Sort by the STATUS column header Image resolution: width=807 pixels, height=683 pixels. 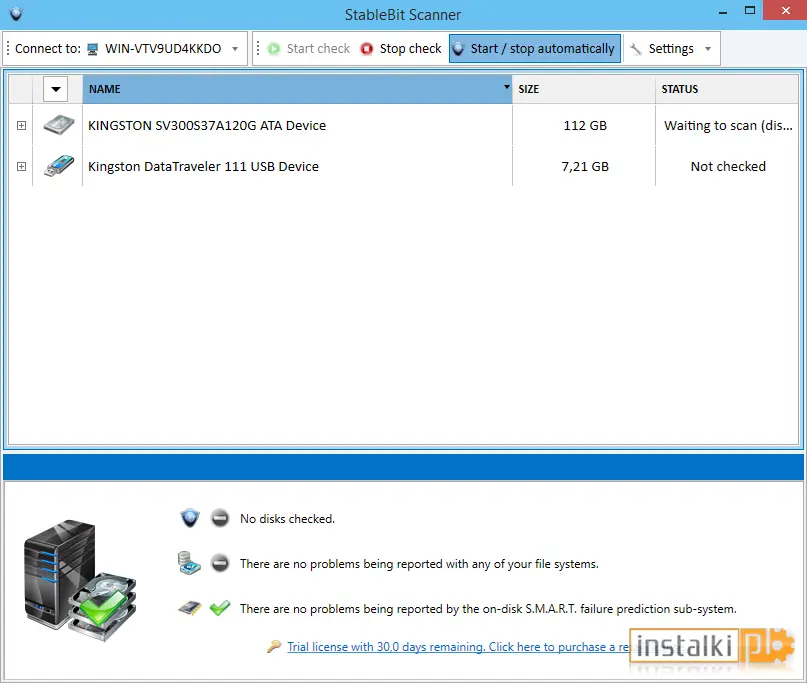pyautogui.click(x=726, y=89)
